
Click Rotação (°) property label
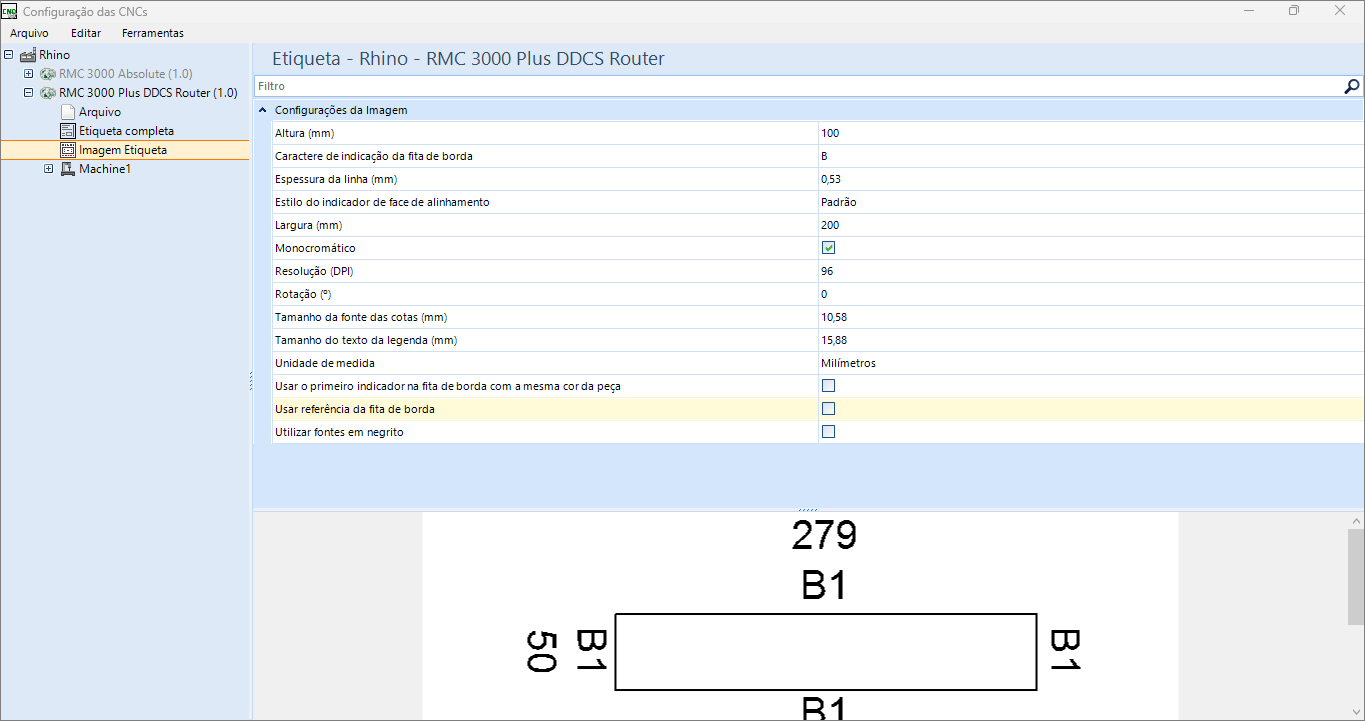point(301,294)
